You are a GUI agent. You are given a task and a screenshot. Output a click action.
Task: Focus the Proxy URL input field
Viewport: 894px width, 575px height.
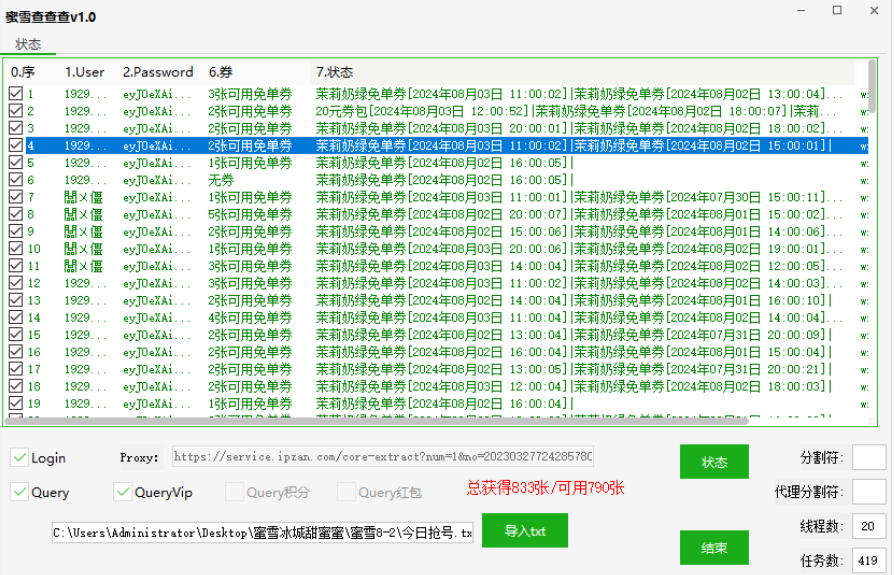pos(382,457)
